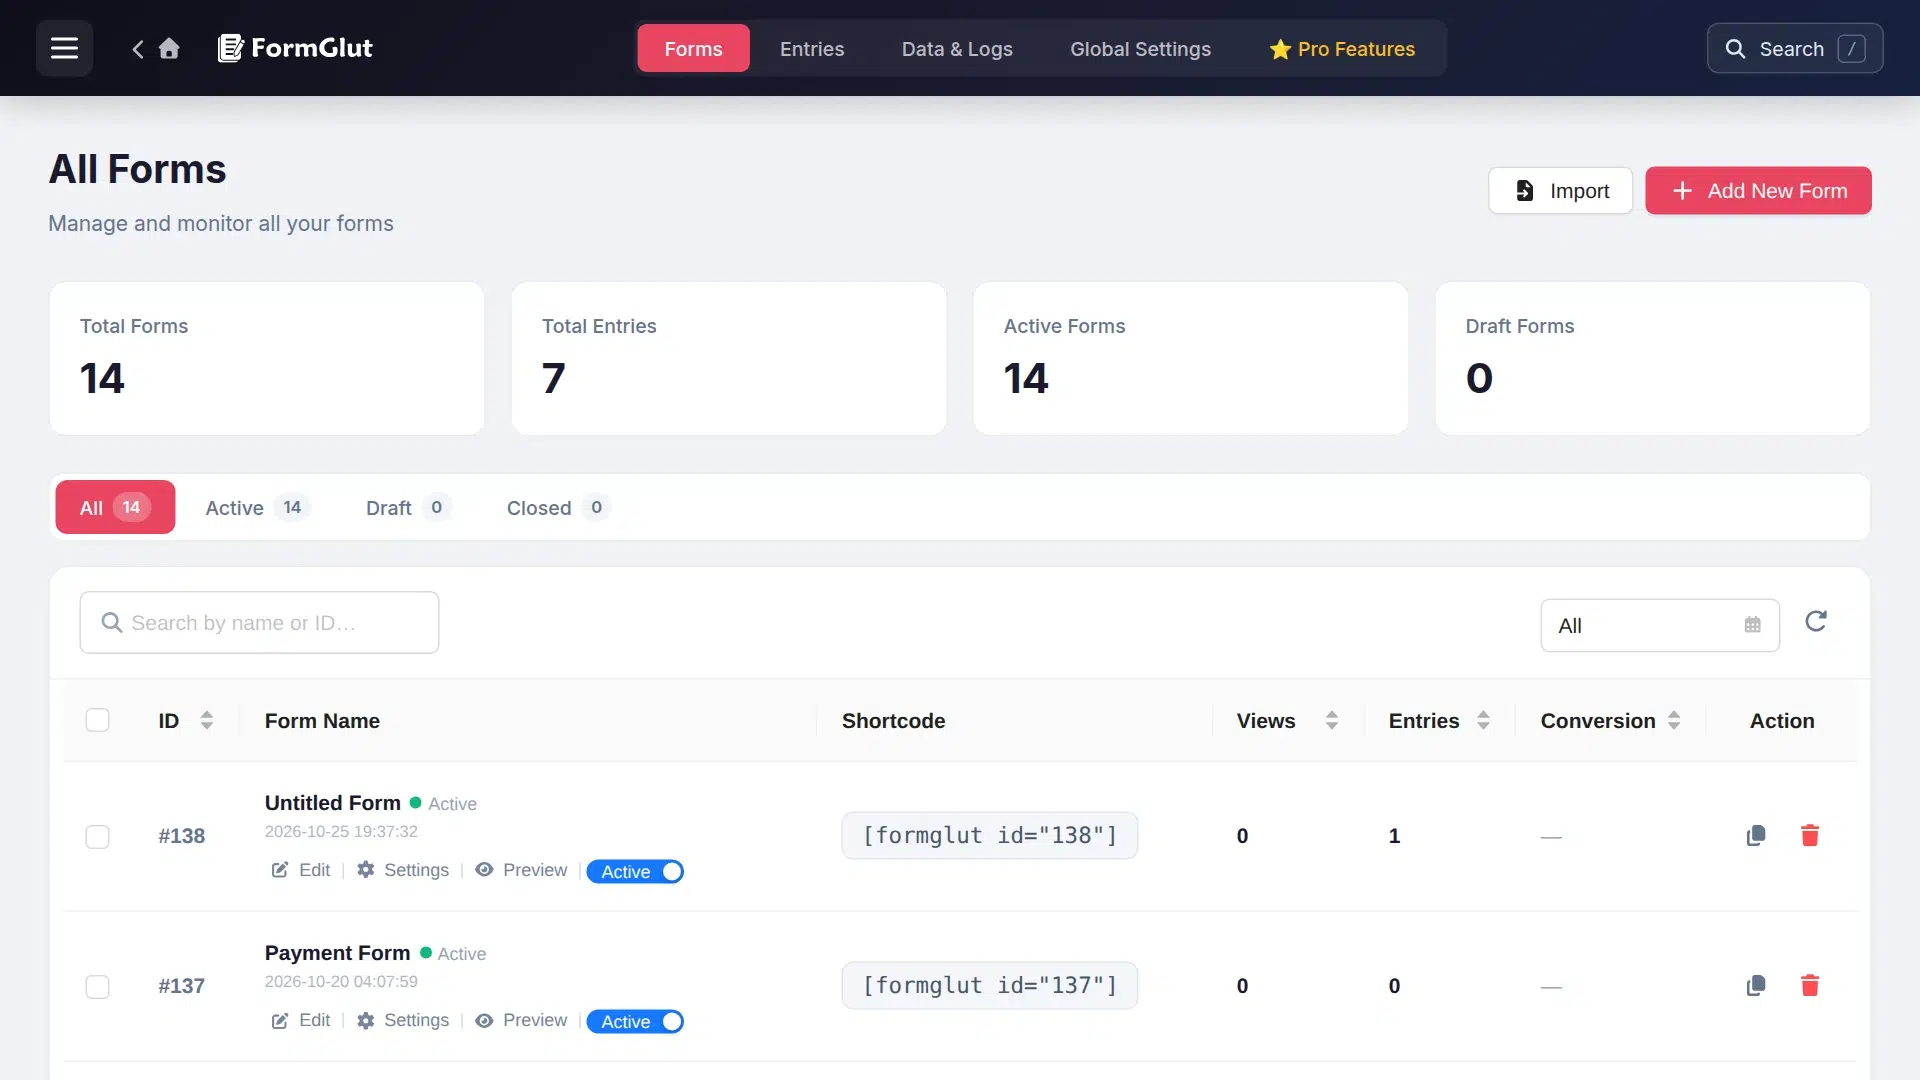Click the refresh icon beside date filter
The image size is (1920, 1080).
click(1816, 622)
